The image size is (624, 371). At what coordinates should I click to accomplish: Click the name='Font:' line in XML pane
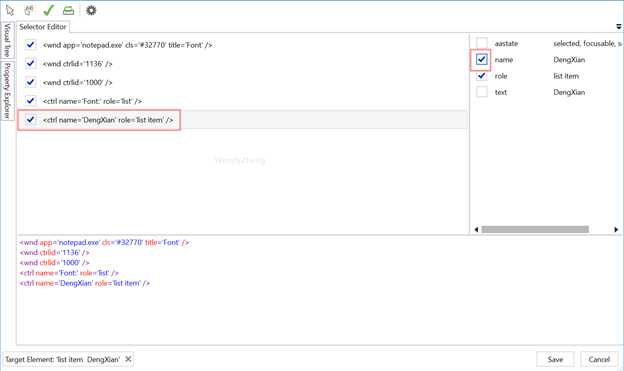69,273
